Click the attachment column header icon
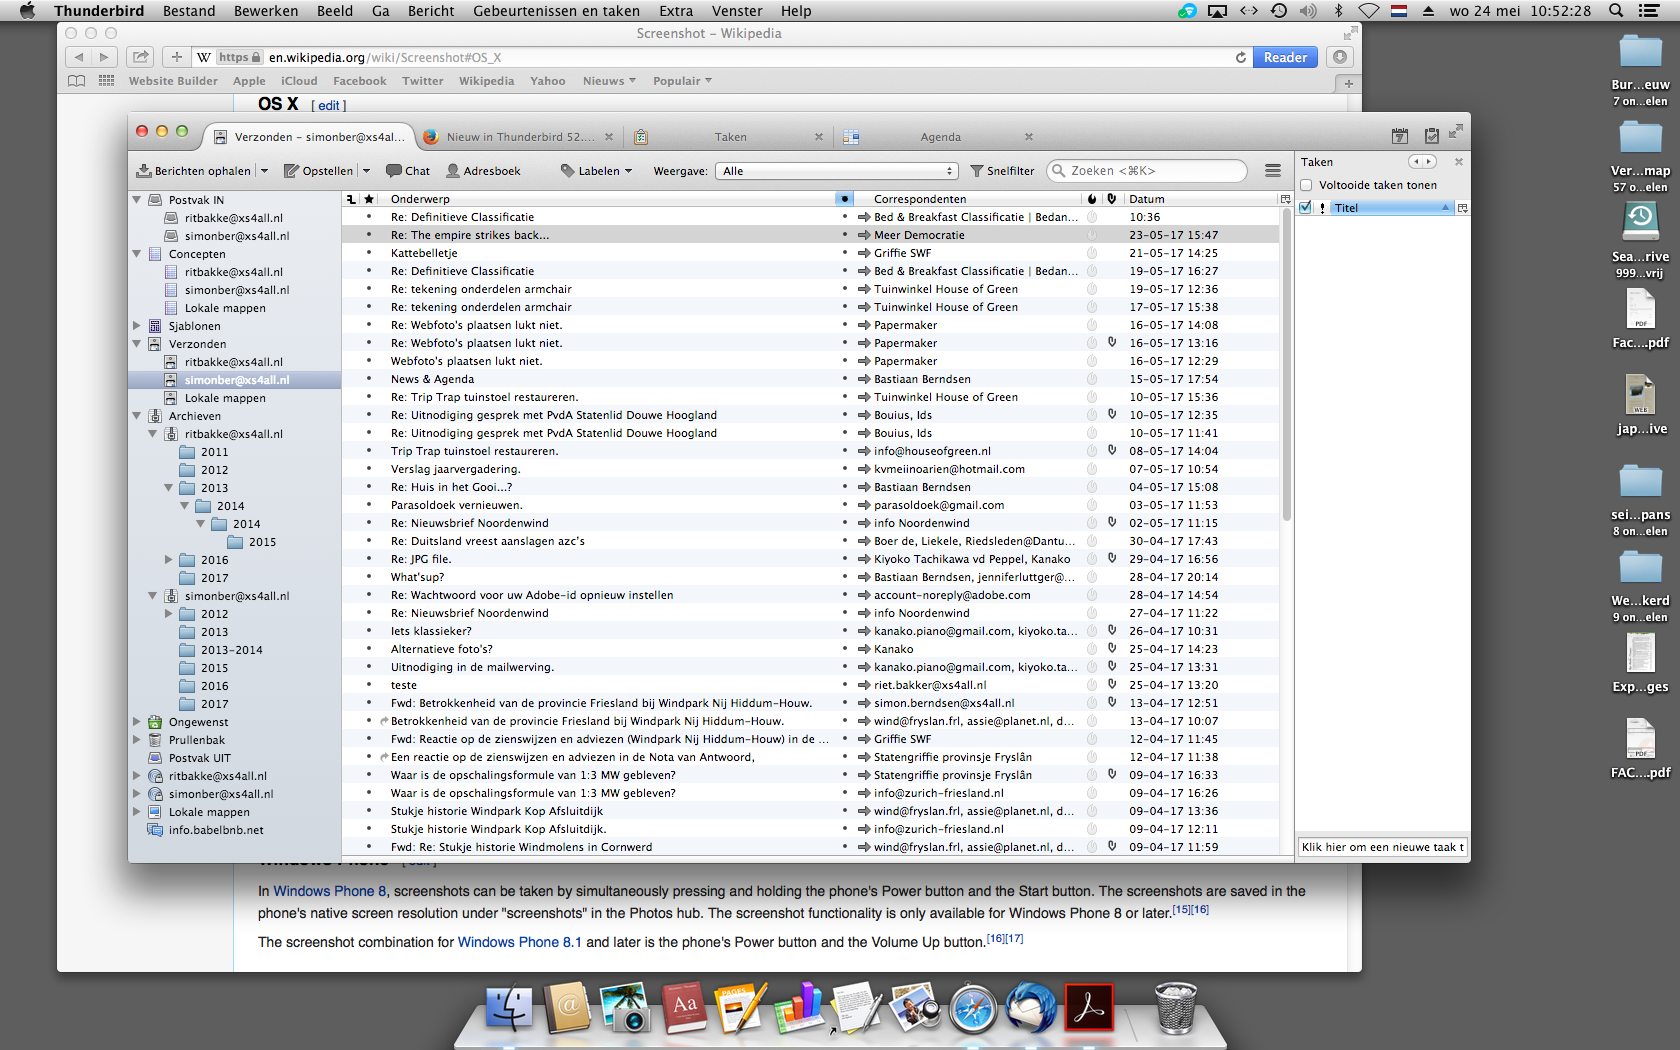1680x1050 pixels. pos(1112,199)
